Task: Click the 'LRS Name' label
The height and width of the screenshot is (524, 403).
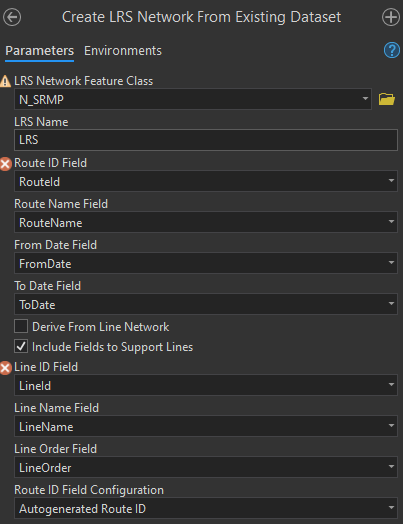Action: 41,122
